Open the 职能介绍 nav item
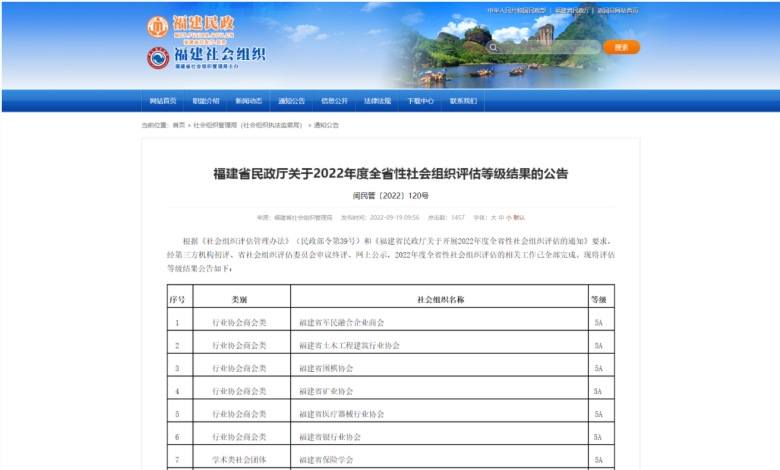 206,101
